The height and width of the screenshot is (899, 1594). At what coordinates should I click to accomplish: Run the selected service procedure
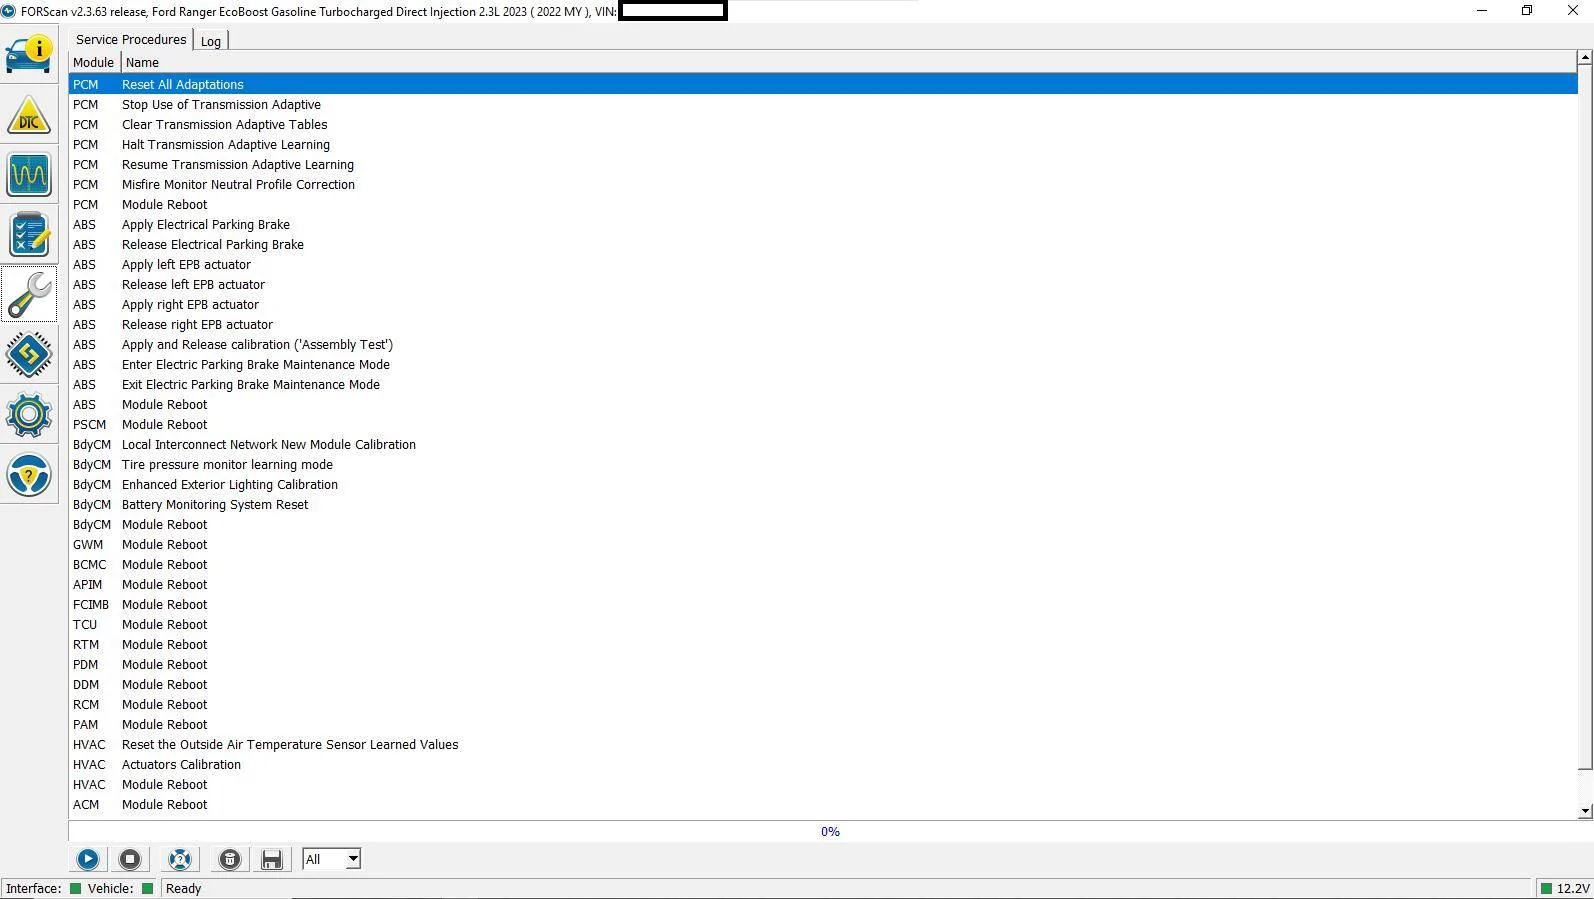88,859
